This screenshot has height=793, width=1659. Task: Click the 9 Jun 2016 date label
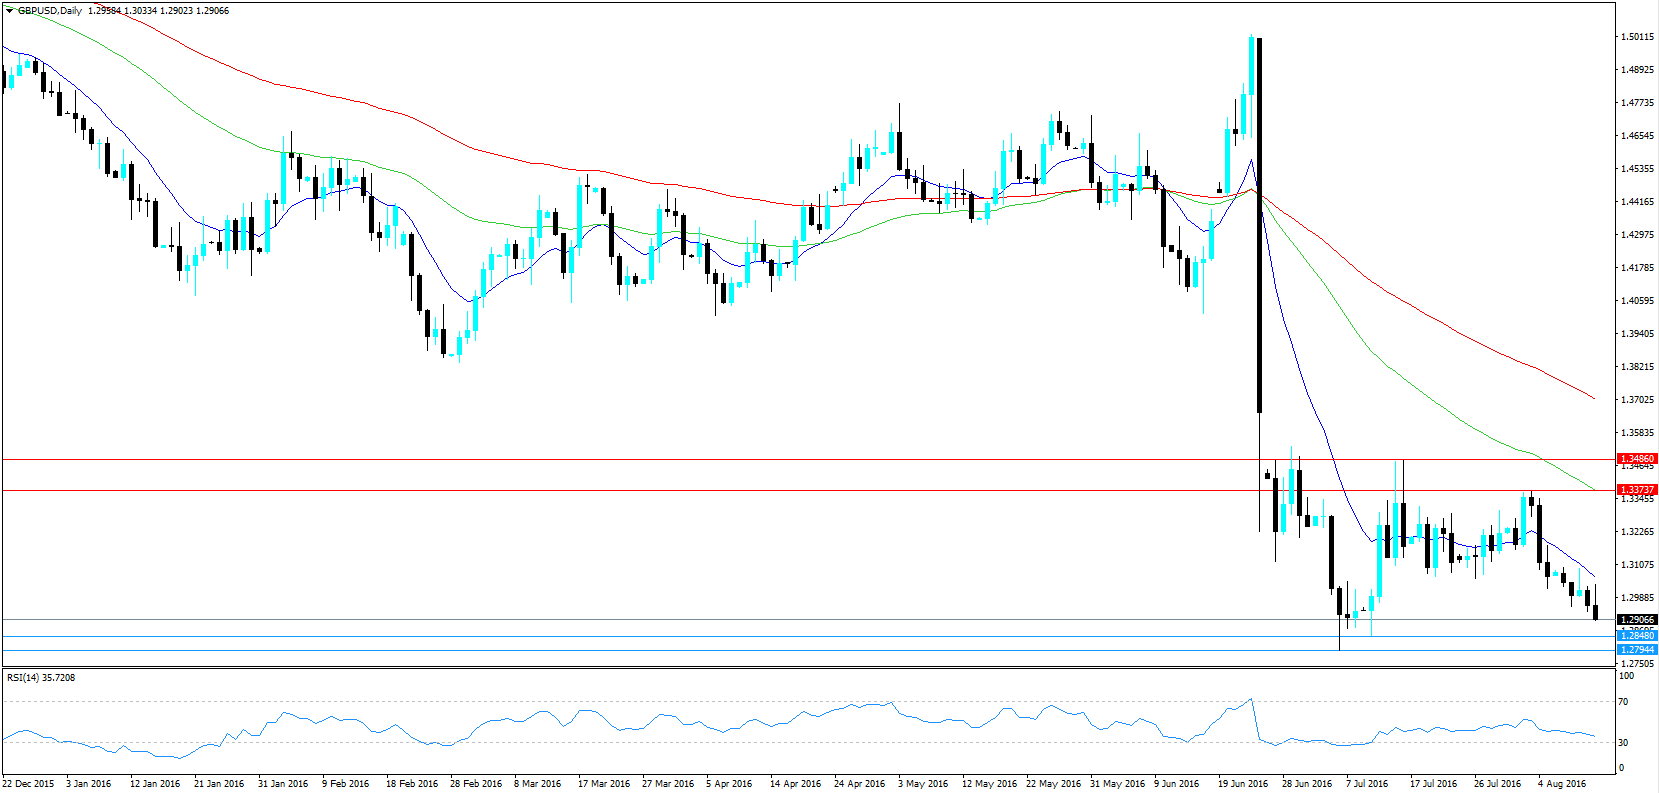tap(1177, 784)
